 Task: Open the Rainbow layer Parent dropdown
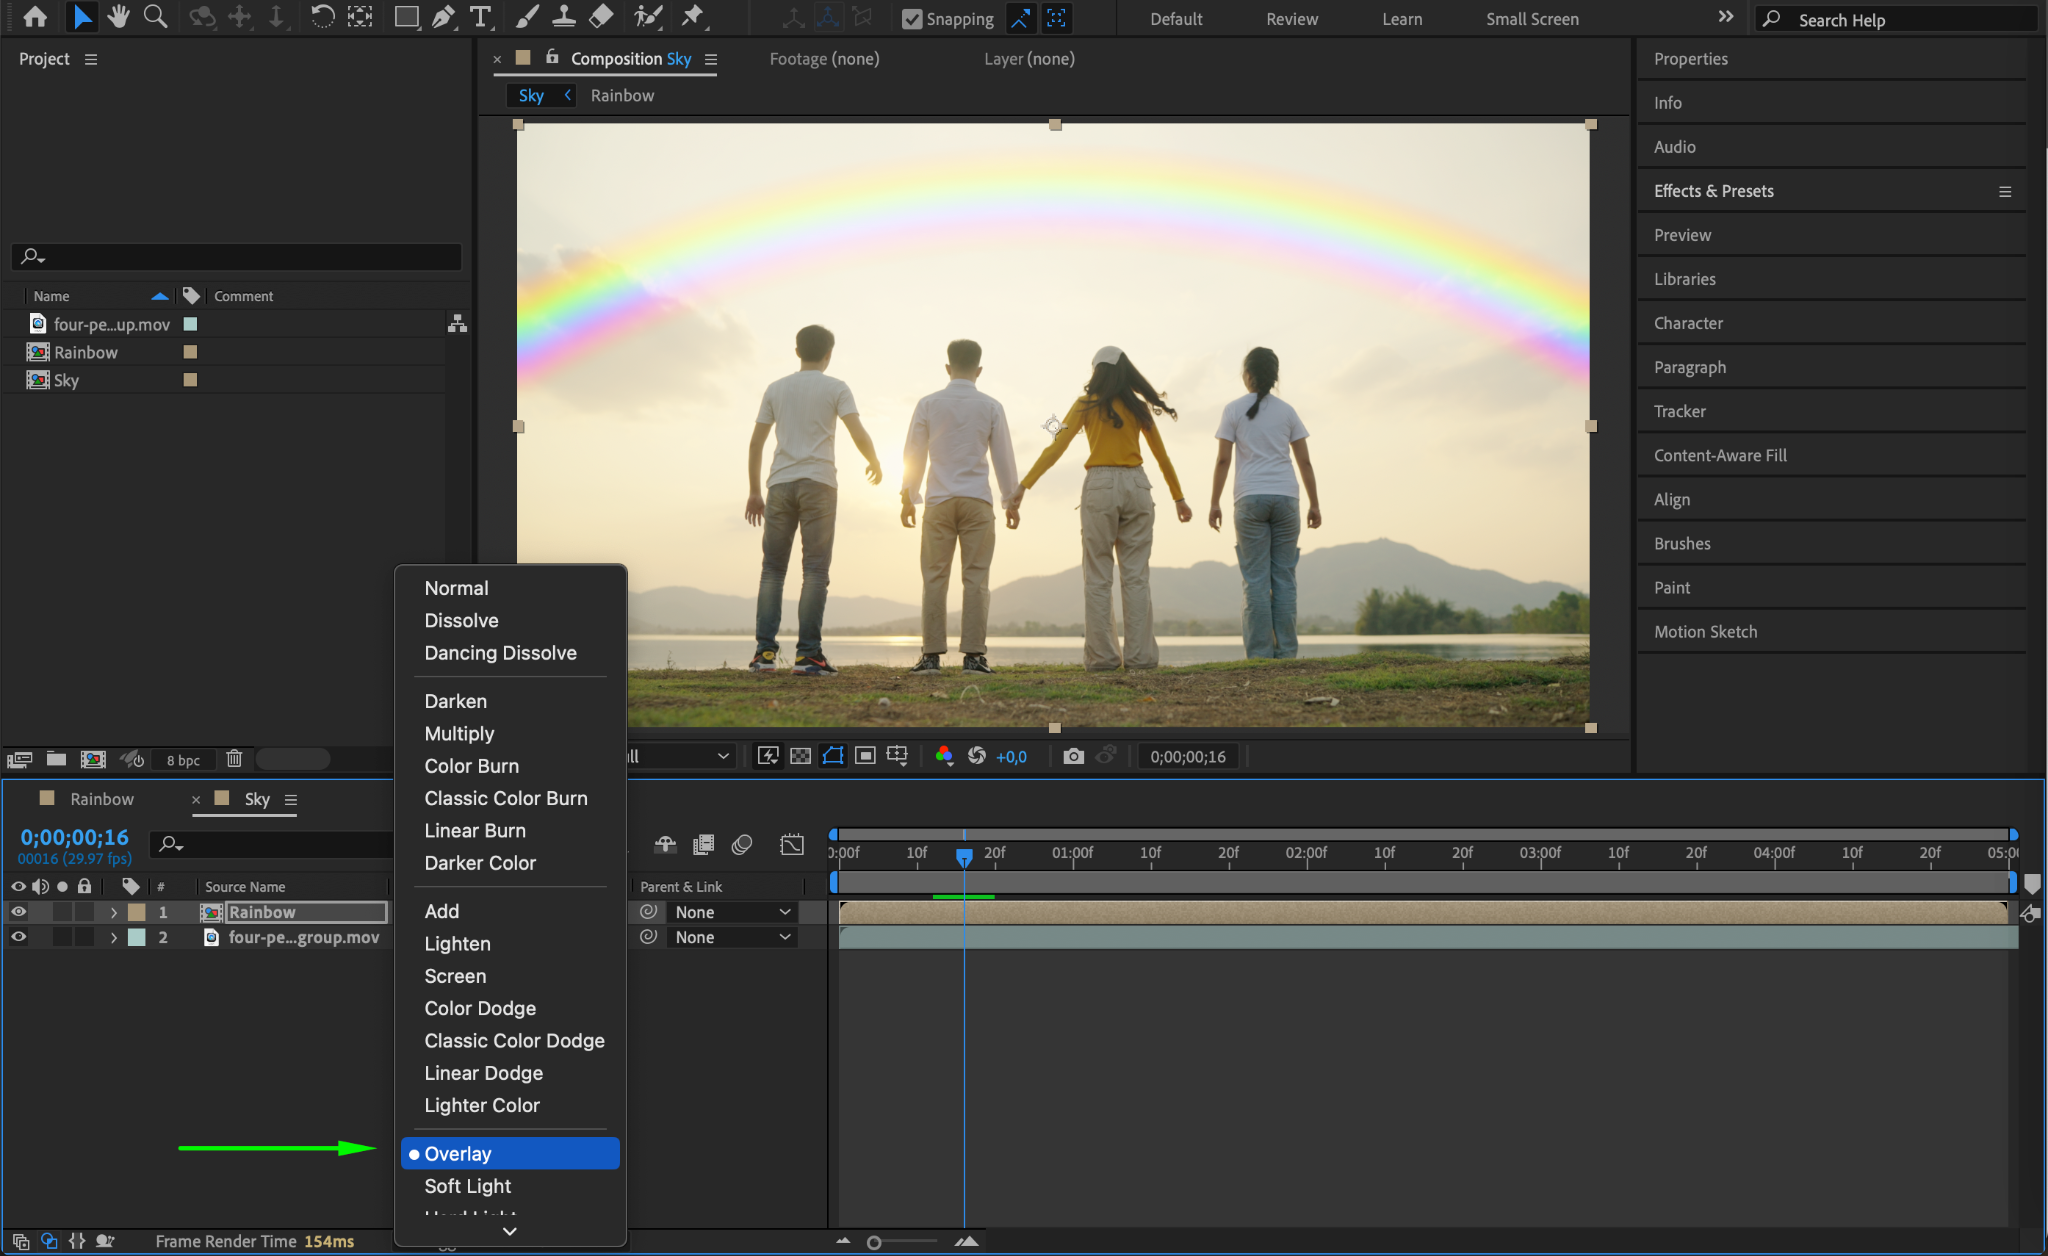click(x=732, y=912)
